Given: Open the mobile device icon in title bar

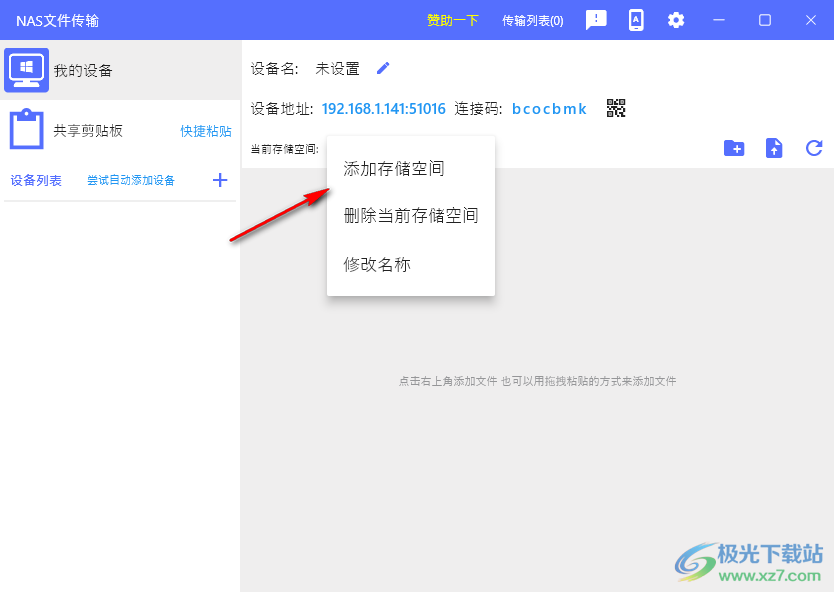Looking at the screenshot, I should tap(636, 20).
